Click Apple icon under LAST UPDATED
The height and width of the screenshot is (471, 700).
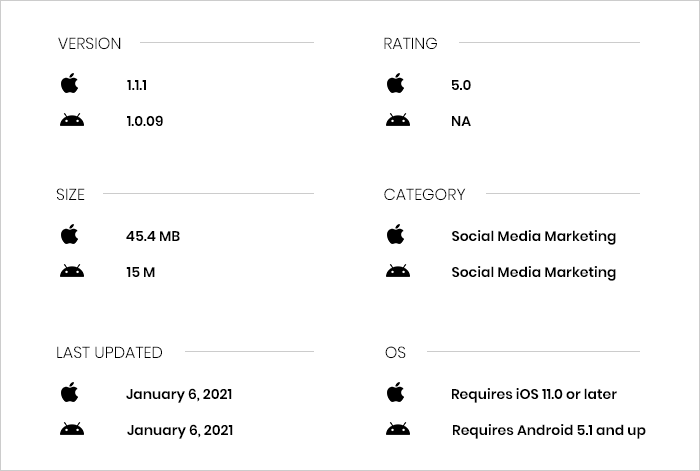tap(69, 393)
